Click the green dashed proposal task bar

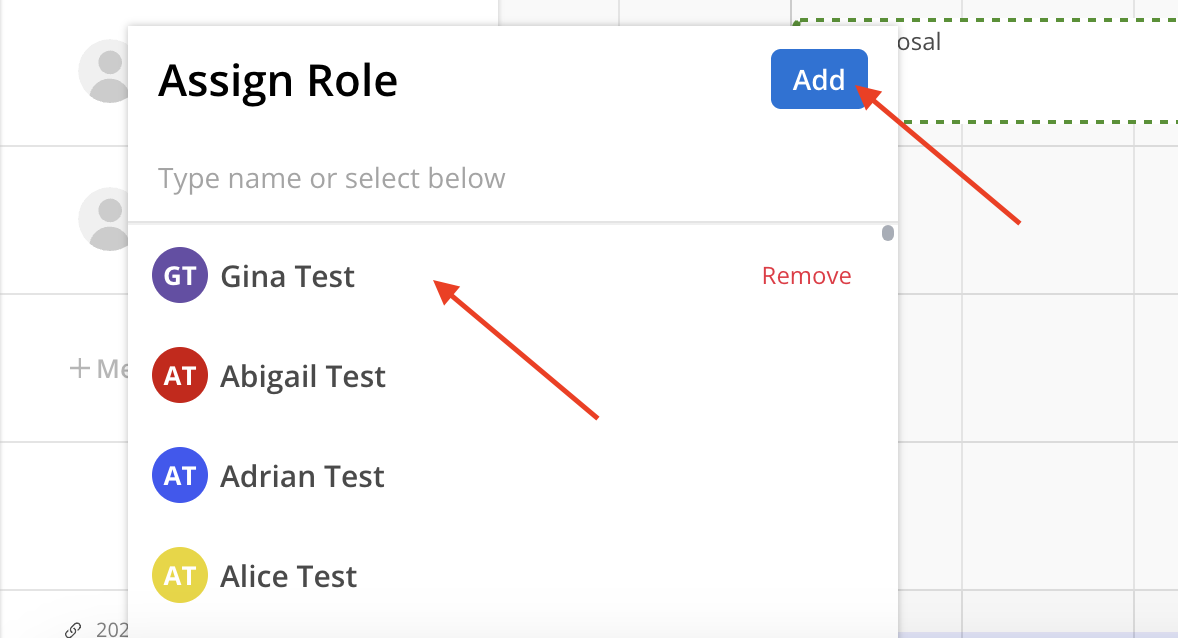tap(1037, 71)
